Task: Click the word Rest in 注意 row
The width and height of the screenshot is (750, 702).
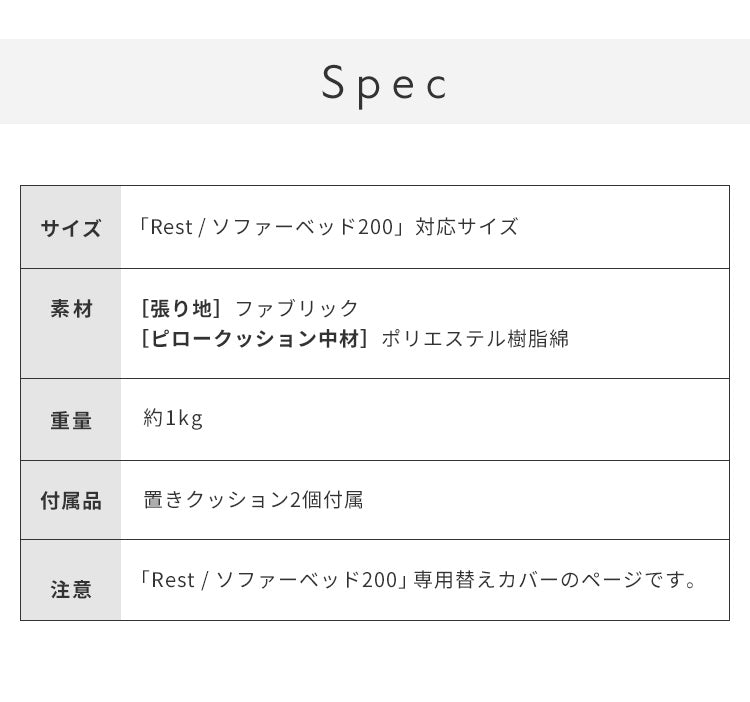Action: 171,580
